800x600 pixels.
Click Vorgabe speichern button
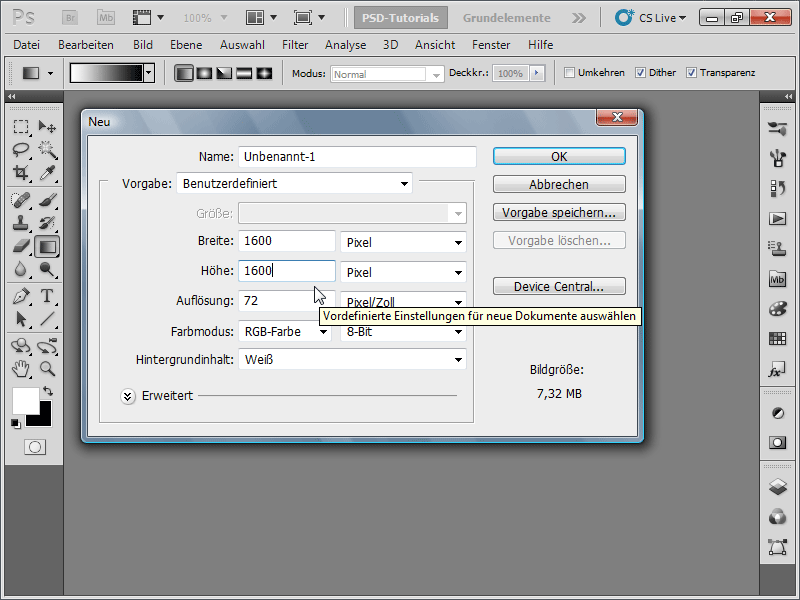pyautogui.click(x=559, y=213)
